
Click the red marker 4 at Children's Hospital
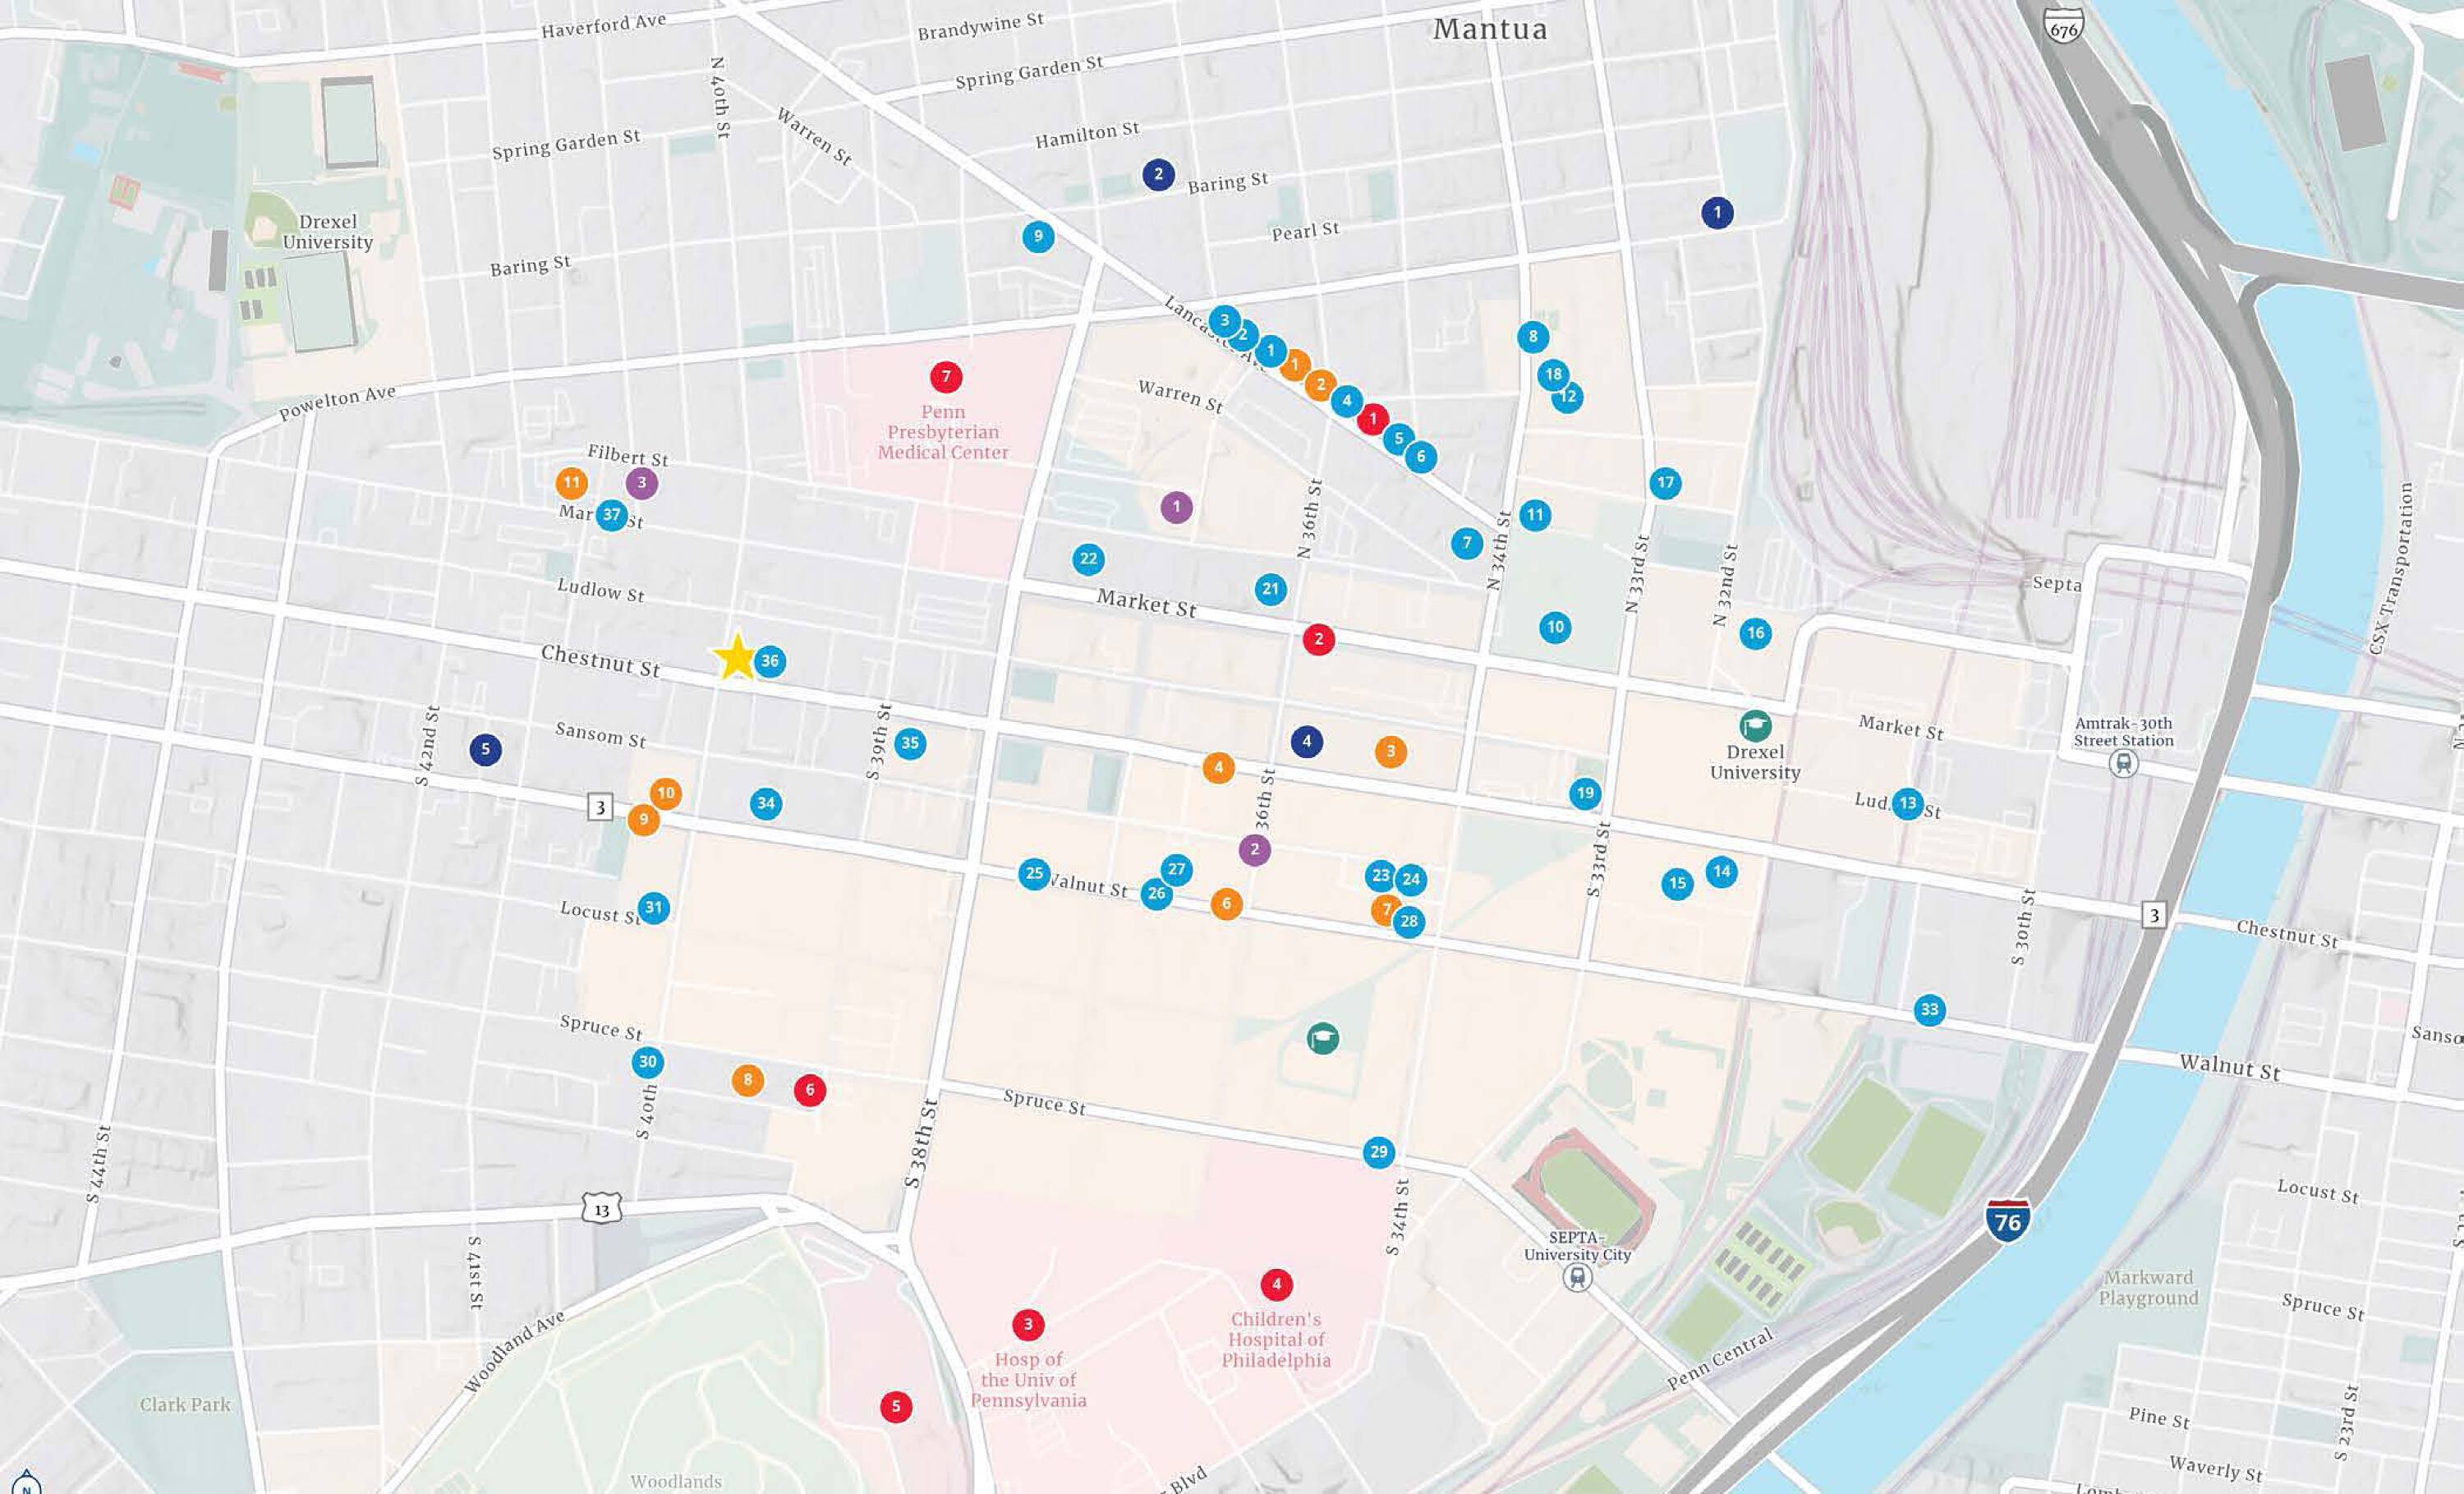tap(1276, 1284)
